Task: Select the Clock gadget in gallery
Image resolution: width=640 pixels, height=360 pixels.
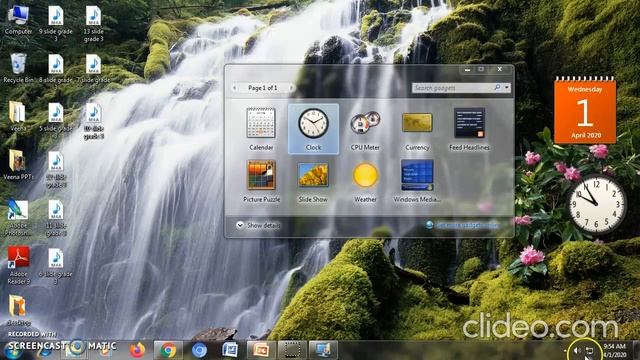Action: pyautogui.click(x=313, y=129)
